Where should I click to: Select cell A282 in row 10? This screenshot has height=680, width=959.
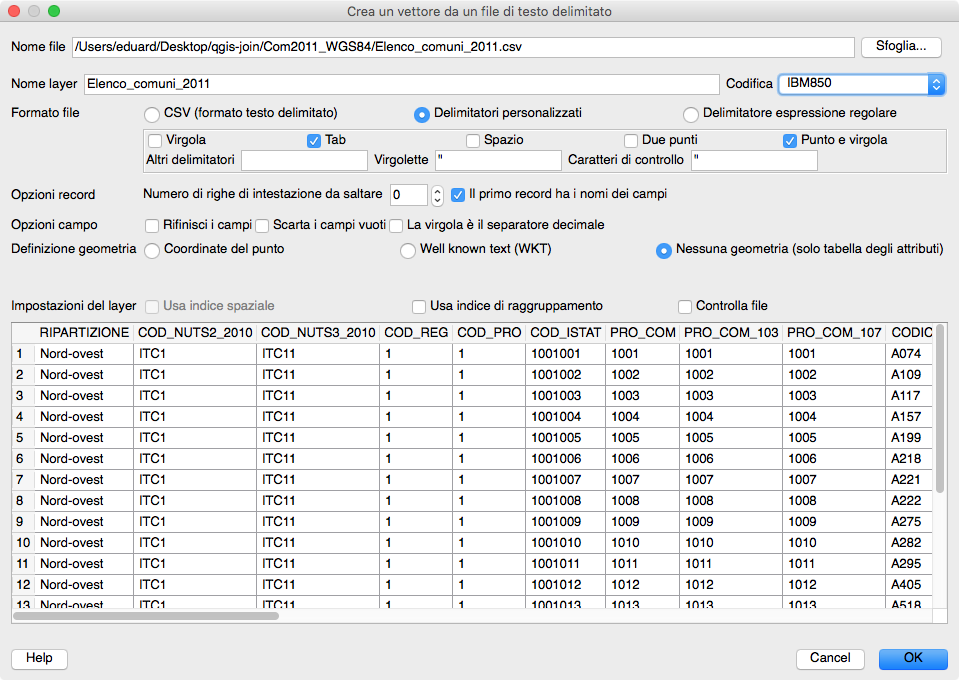909,543
